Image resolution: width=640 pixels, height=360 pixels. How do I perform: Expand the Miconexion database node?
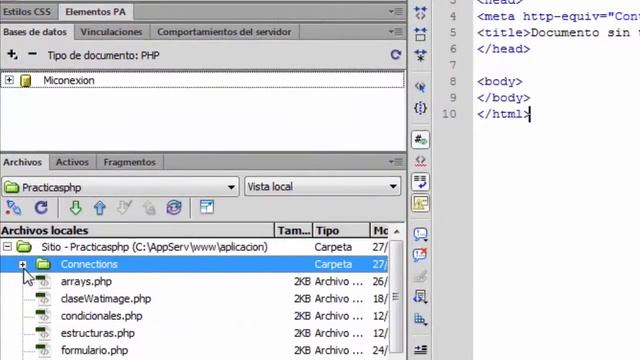tap(9, 80)
